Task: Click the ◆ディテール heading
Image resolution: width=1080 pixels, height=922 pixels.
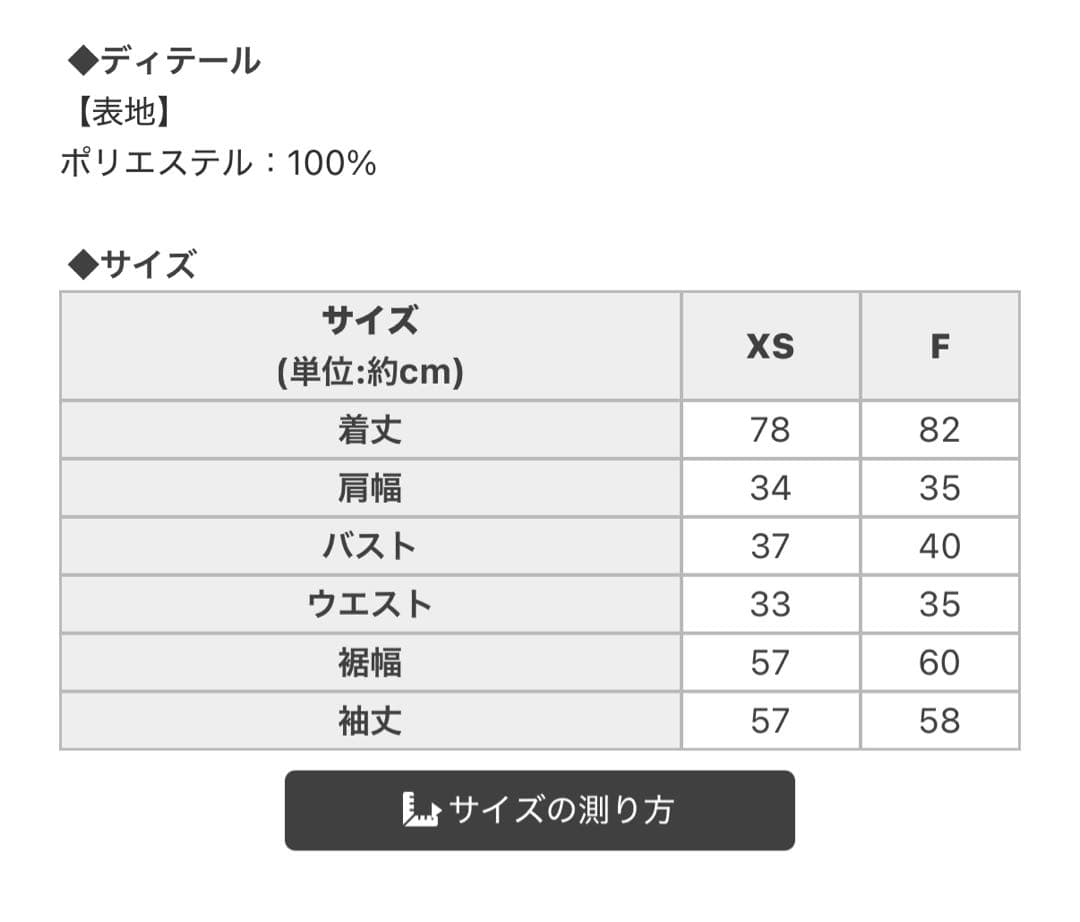Action: tap(164, 61)
